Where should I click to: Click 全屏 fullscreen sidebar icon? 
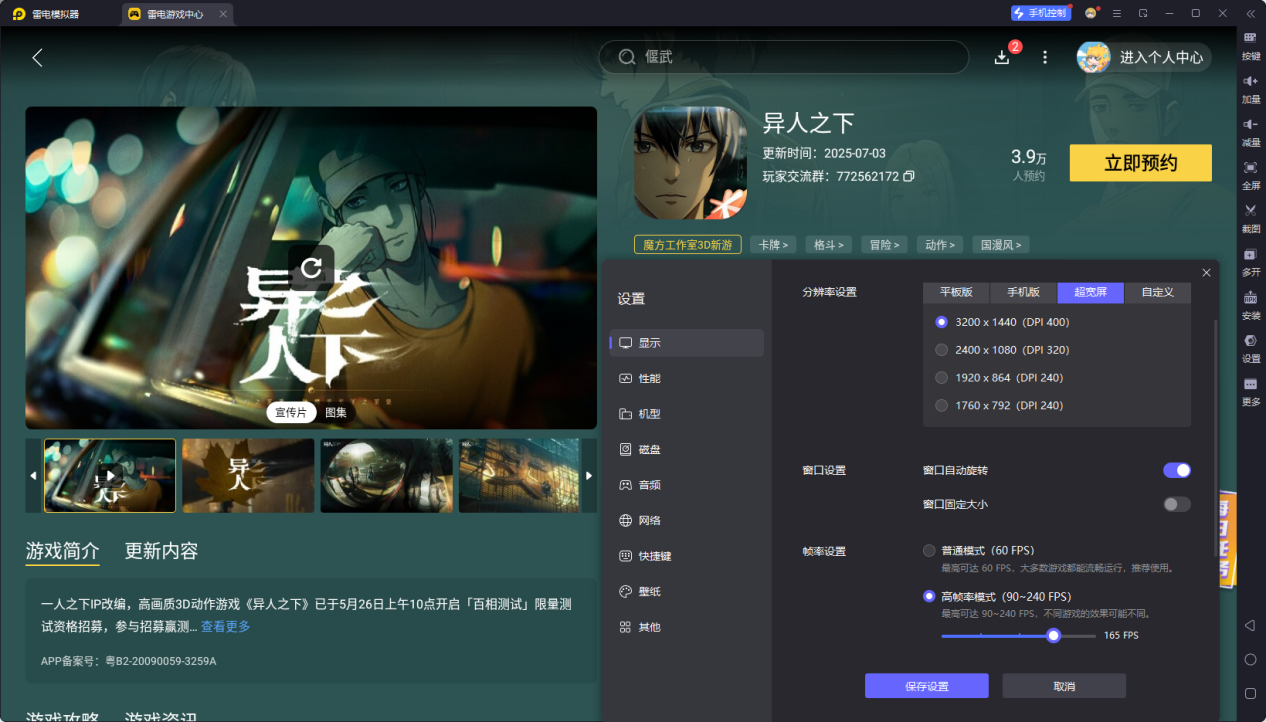pos(1250,175)
